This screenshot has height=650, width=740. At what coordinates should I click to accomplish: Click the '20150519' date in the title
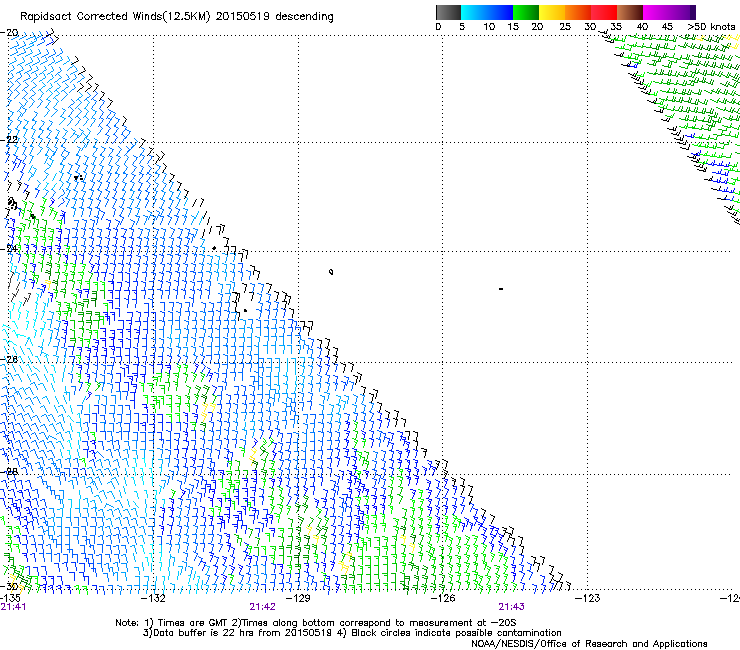click(x=243, y=17)
